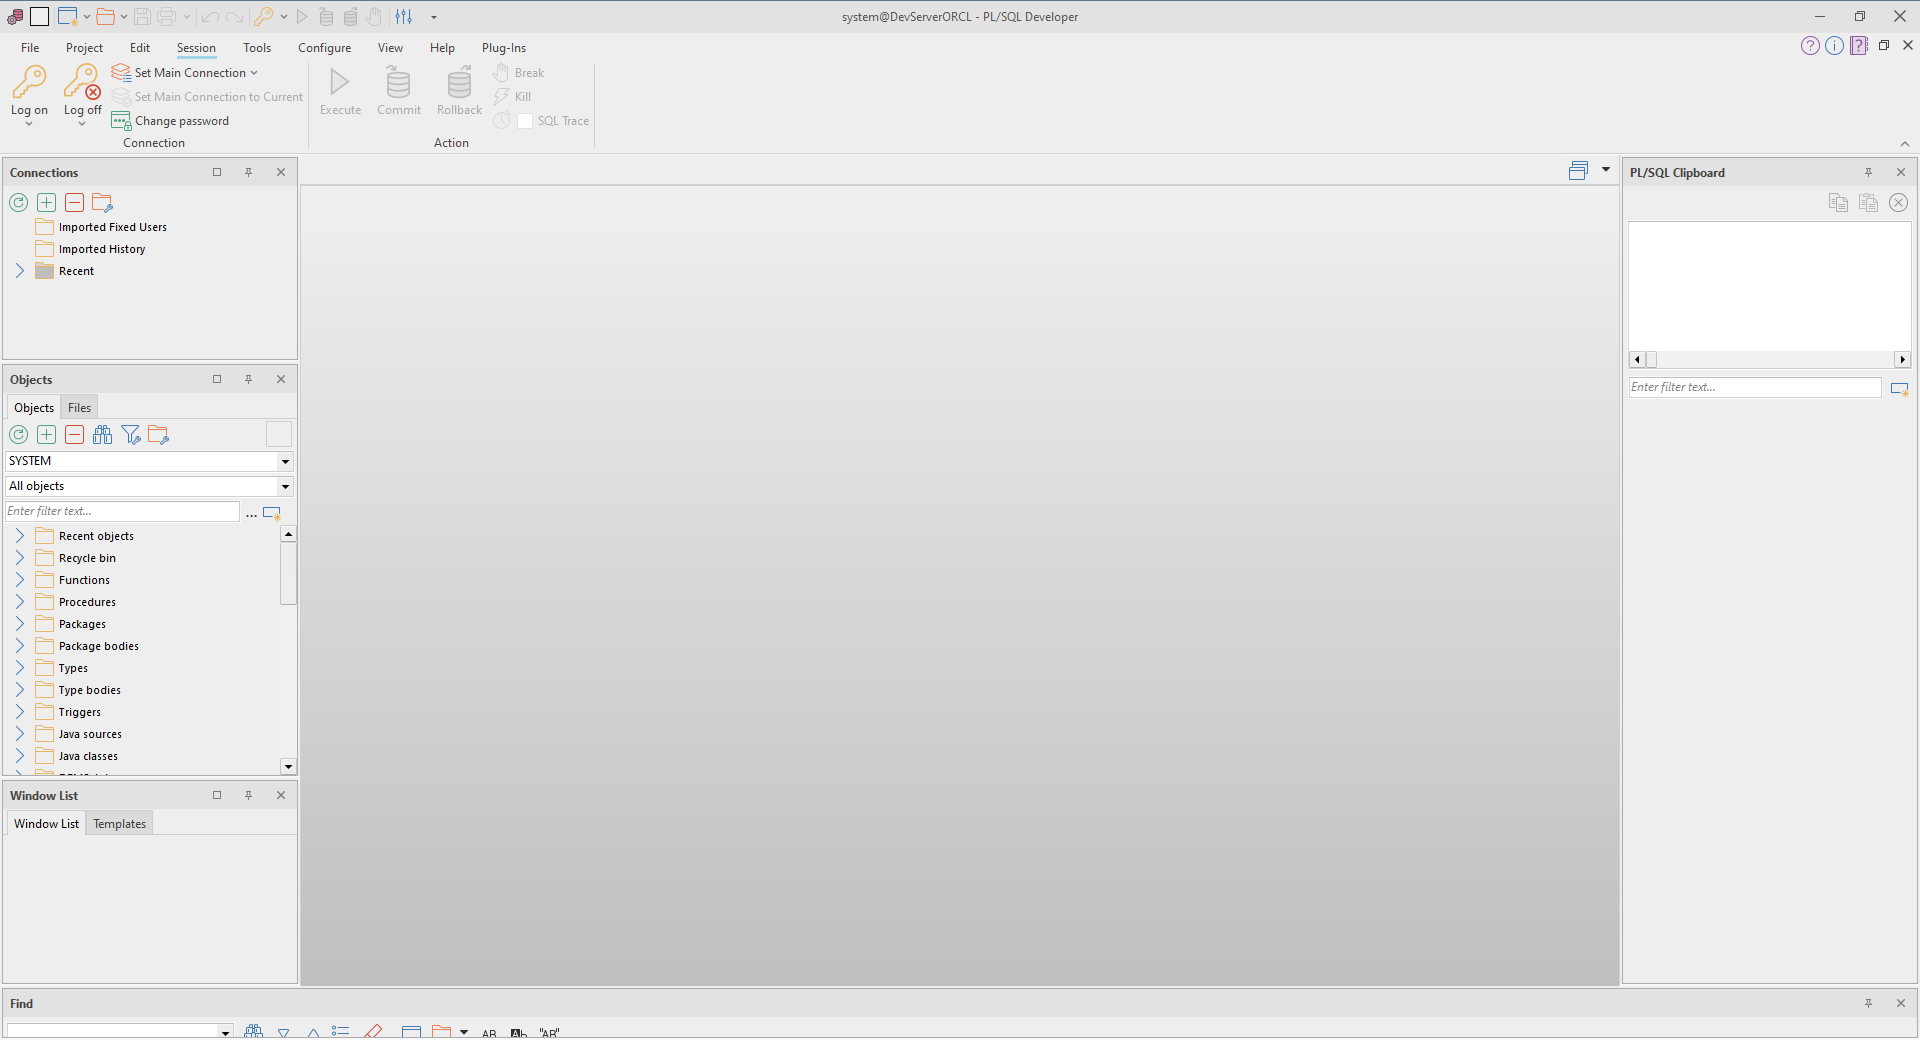1920x1040 pixels.
Task: Open the quick access toolbar customize arrow
Action: 434,17
